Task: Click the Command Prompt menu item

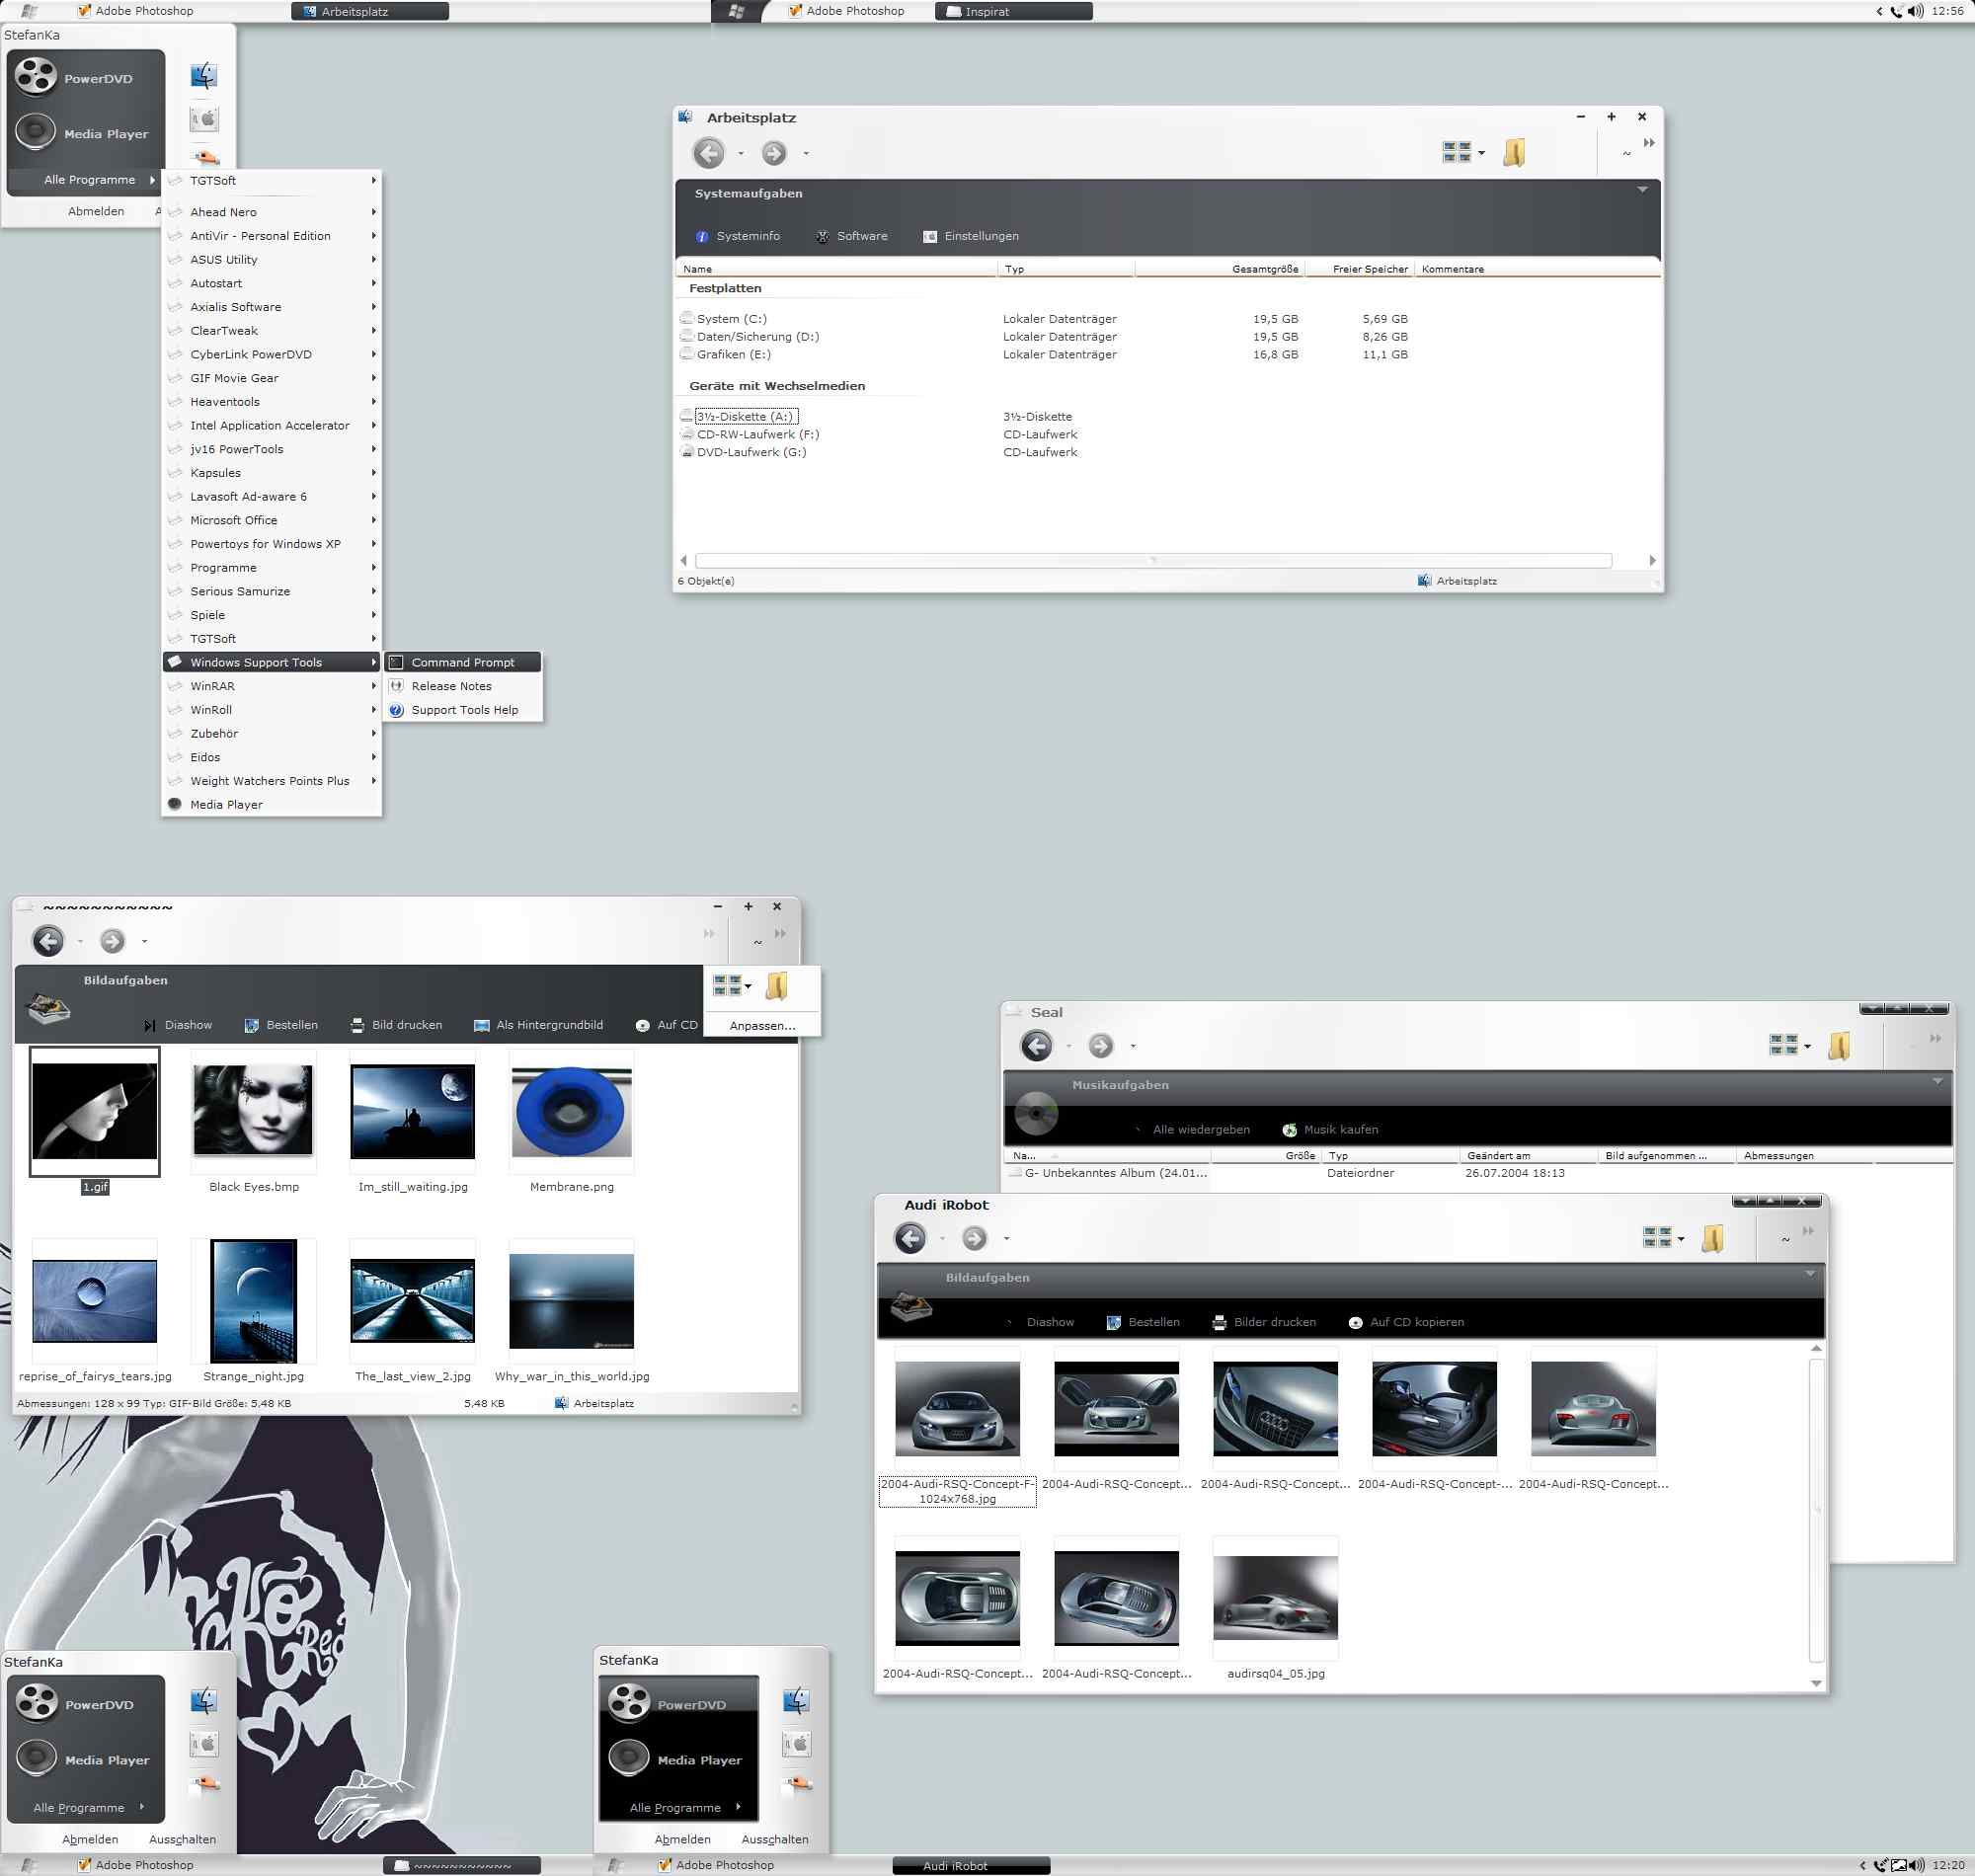Action: coord(462,662)
